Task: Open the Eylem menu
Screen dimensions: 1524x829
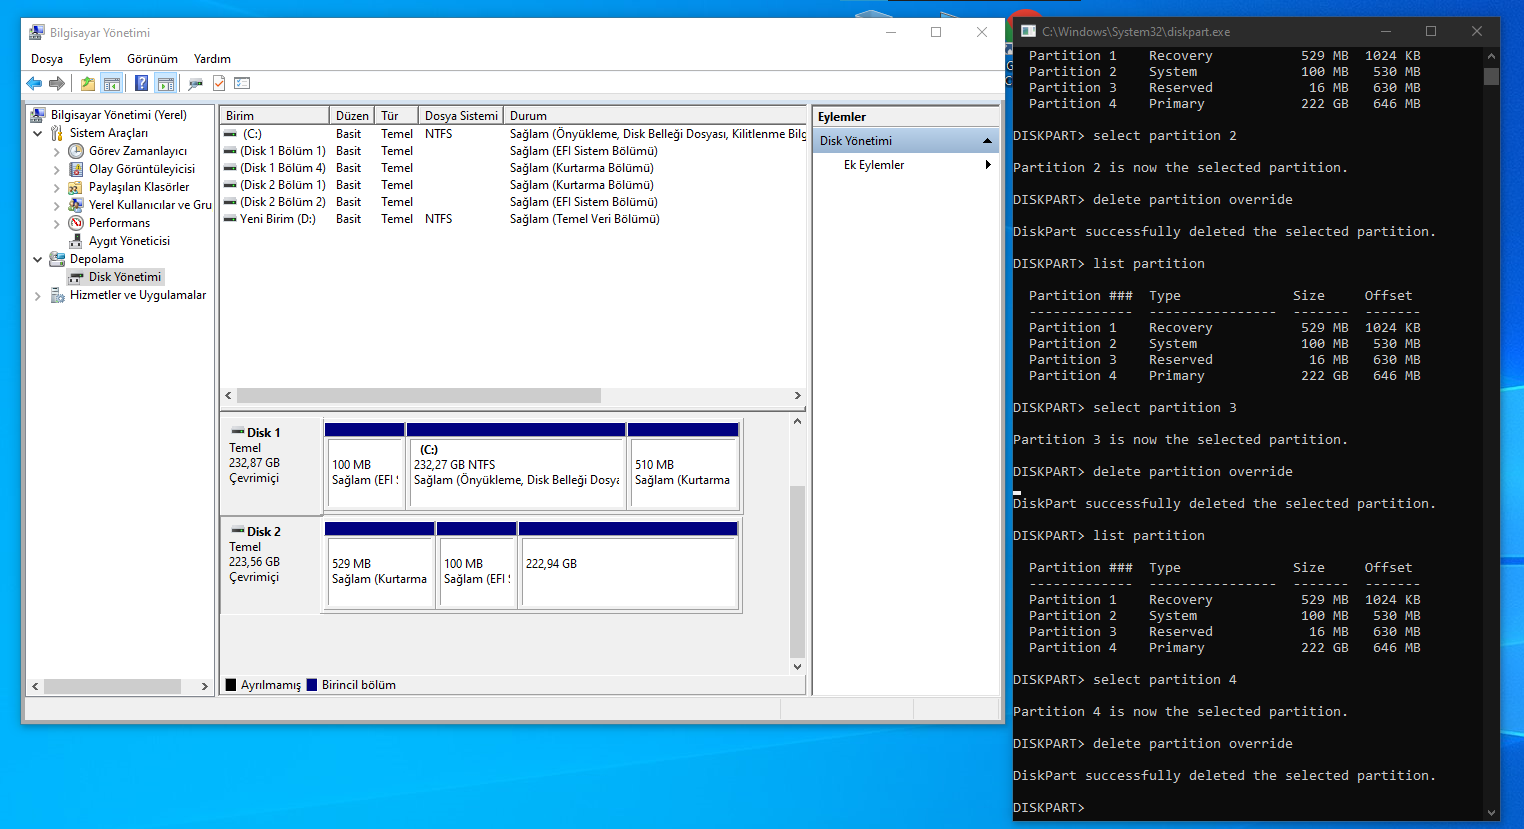Action: [95, 59]
